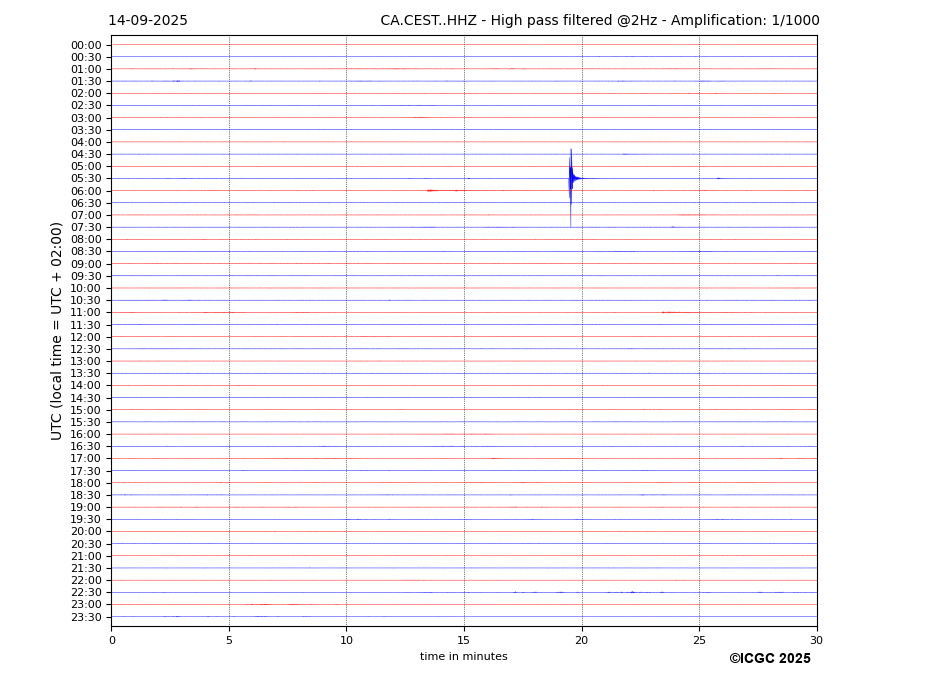Viewport: 927px width, 696px height.
Task: Click the 01:30 time label
Action: click(x=86, y=82)
